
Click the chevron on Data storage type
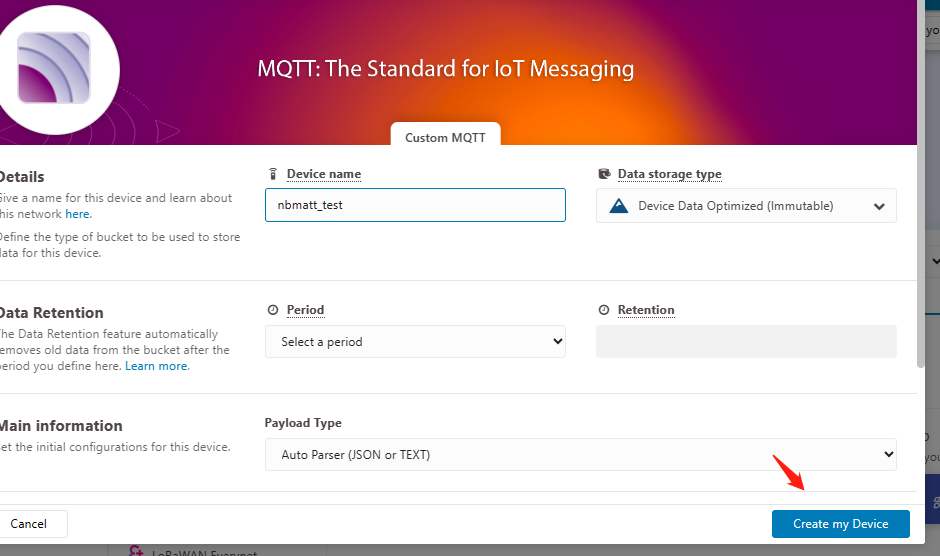tap(879, 206)
